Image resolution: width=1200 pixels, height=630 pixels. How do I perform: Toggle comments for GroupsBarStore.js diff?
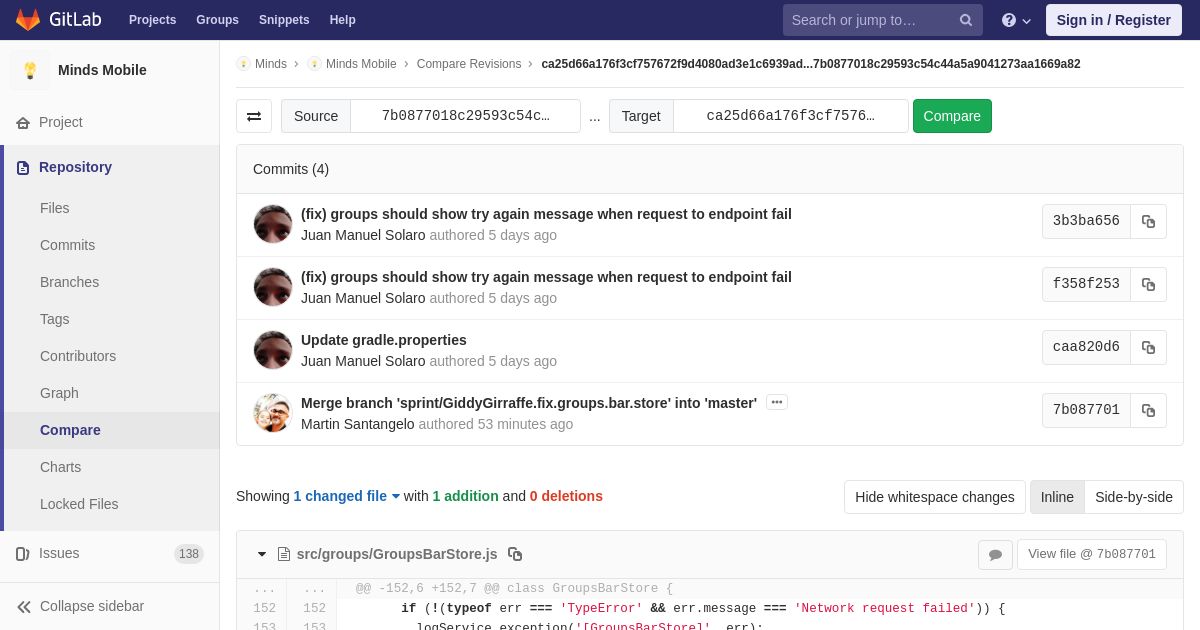(995, 554)
